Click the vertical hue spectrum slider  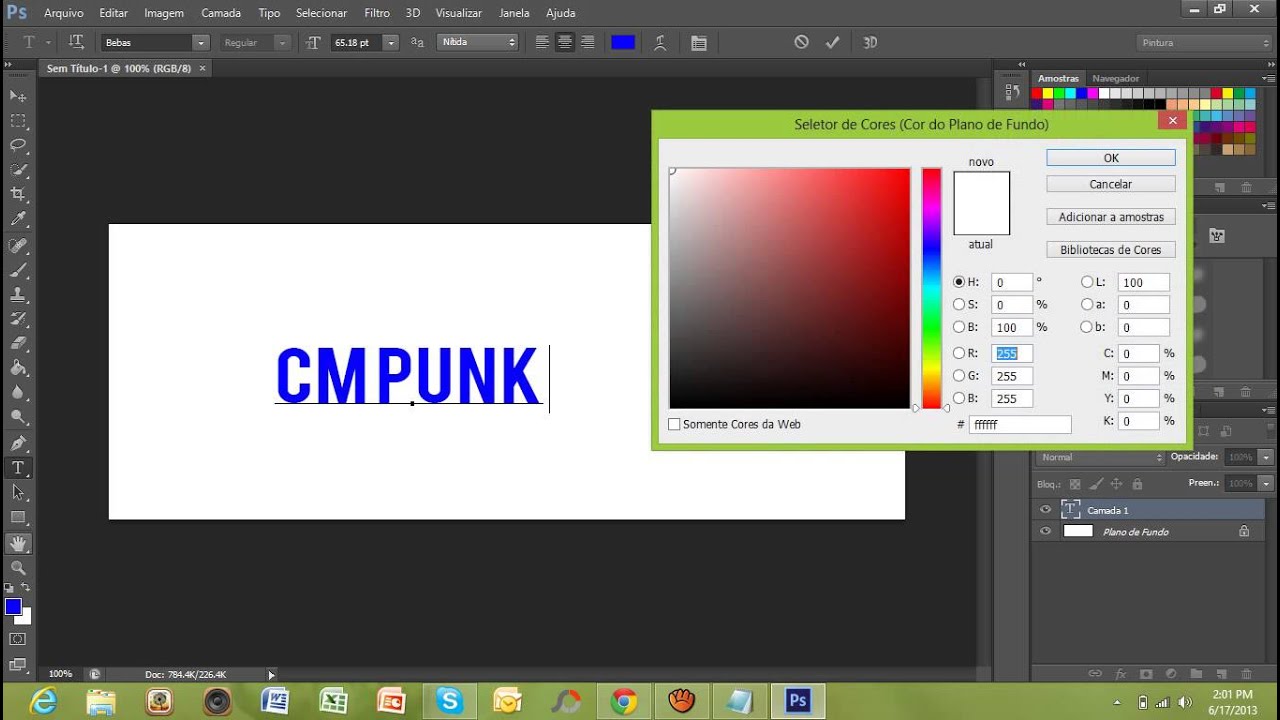pos(932,288)
